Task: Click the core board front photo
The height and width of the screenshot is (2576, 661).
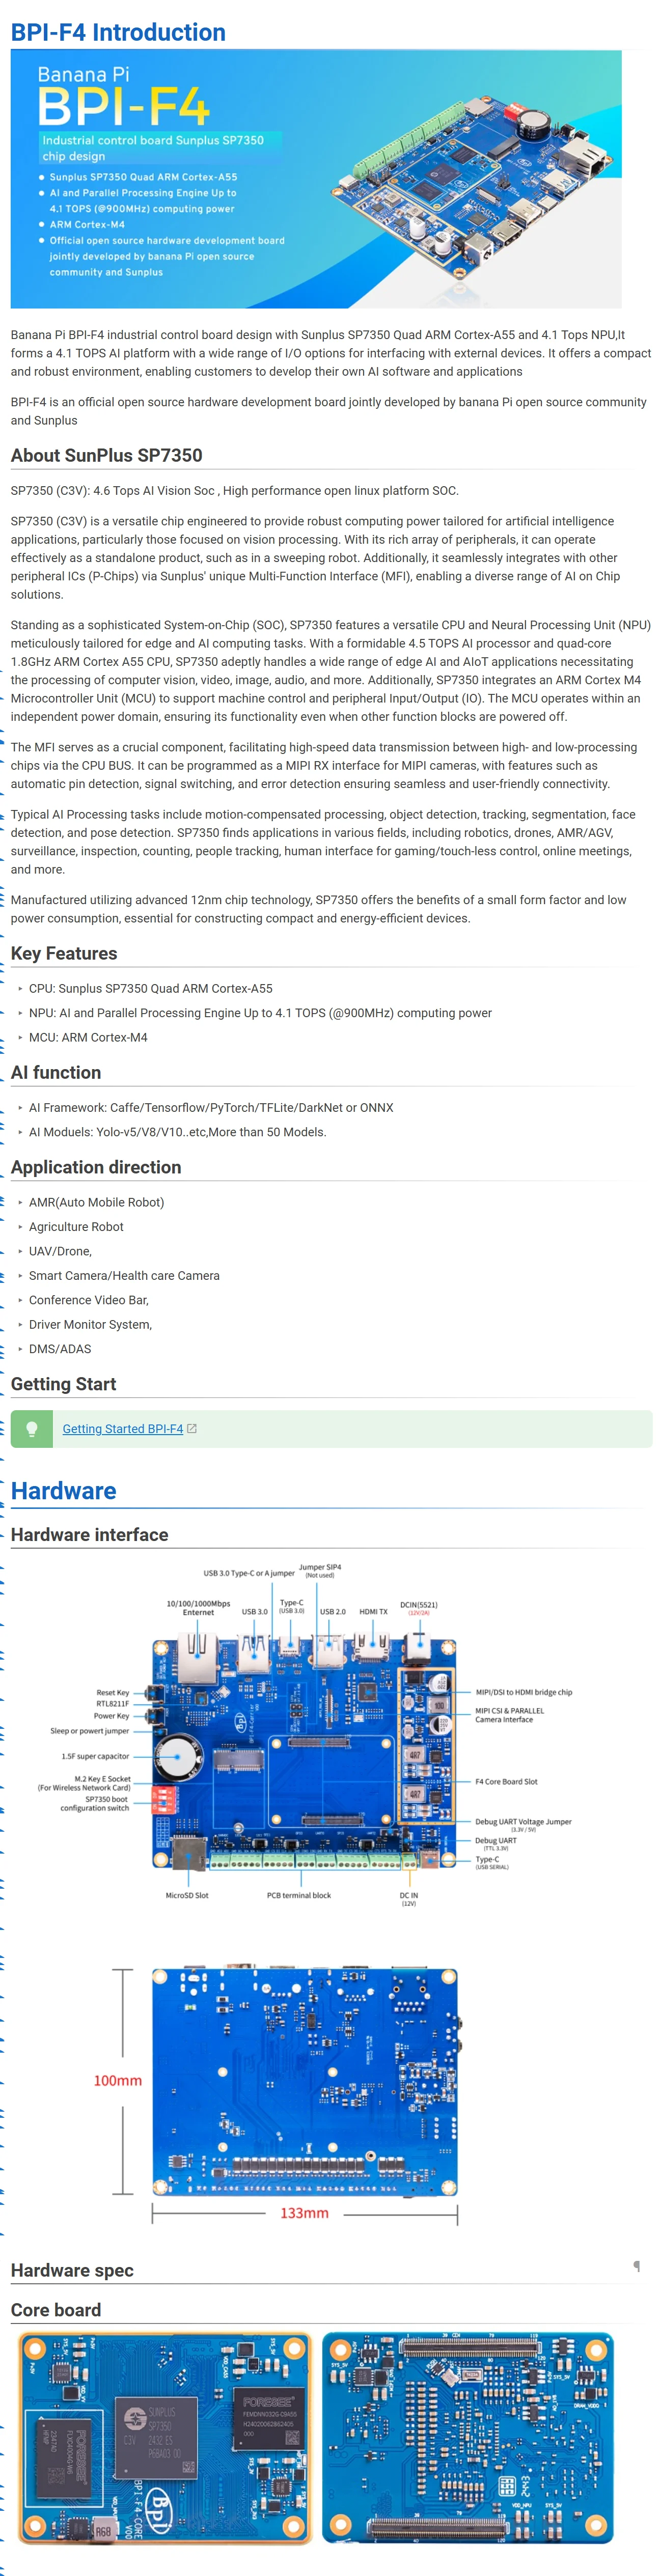Action: (165, 2436)
